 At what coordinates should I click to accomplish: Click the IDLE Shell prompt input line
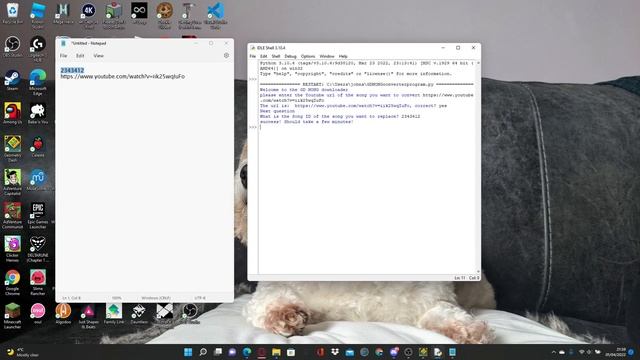[x=367, y=127]
